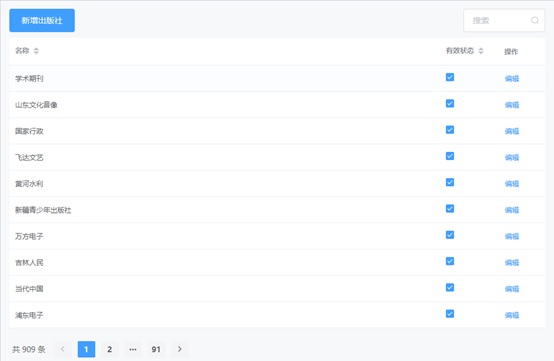Click the 有效状态 column header text

click(x=460, y=51)
